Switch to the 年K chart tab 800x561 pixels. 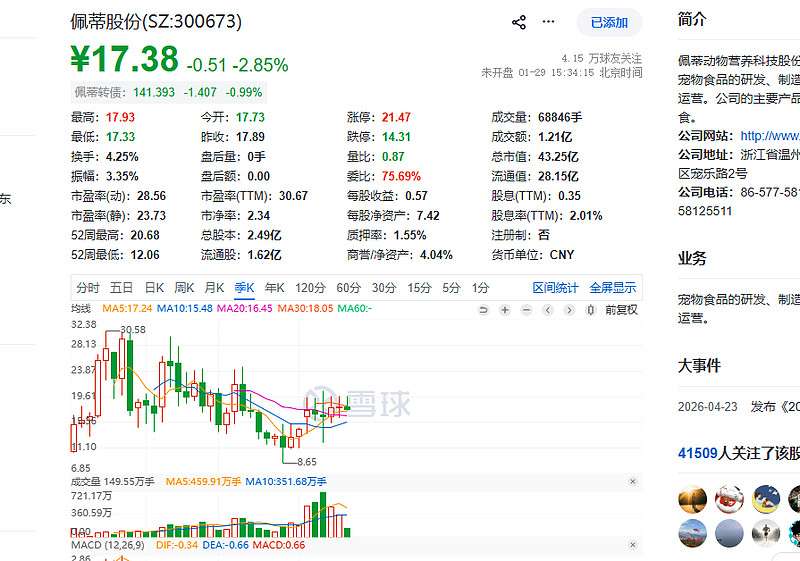point(274,288)
